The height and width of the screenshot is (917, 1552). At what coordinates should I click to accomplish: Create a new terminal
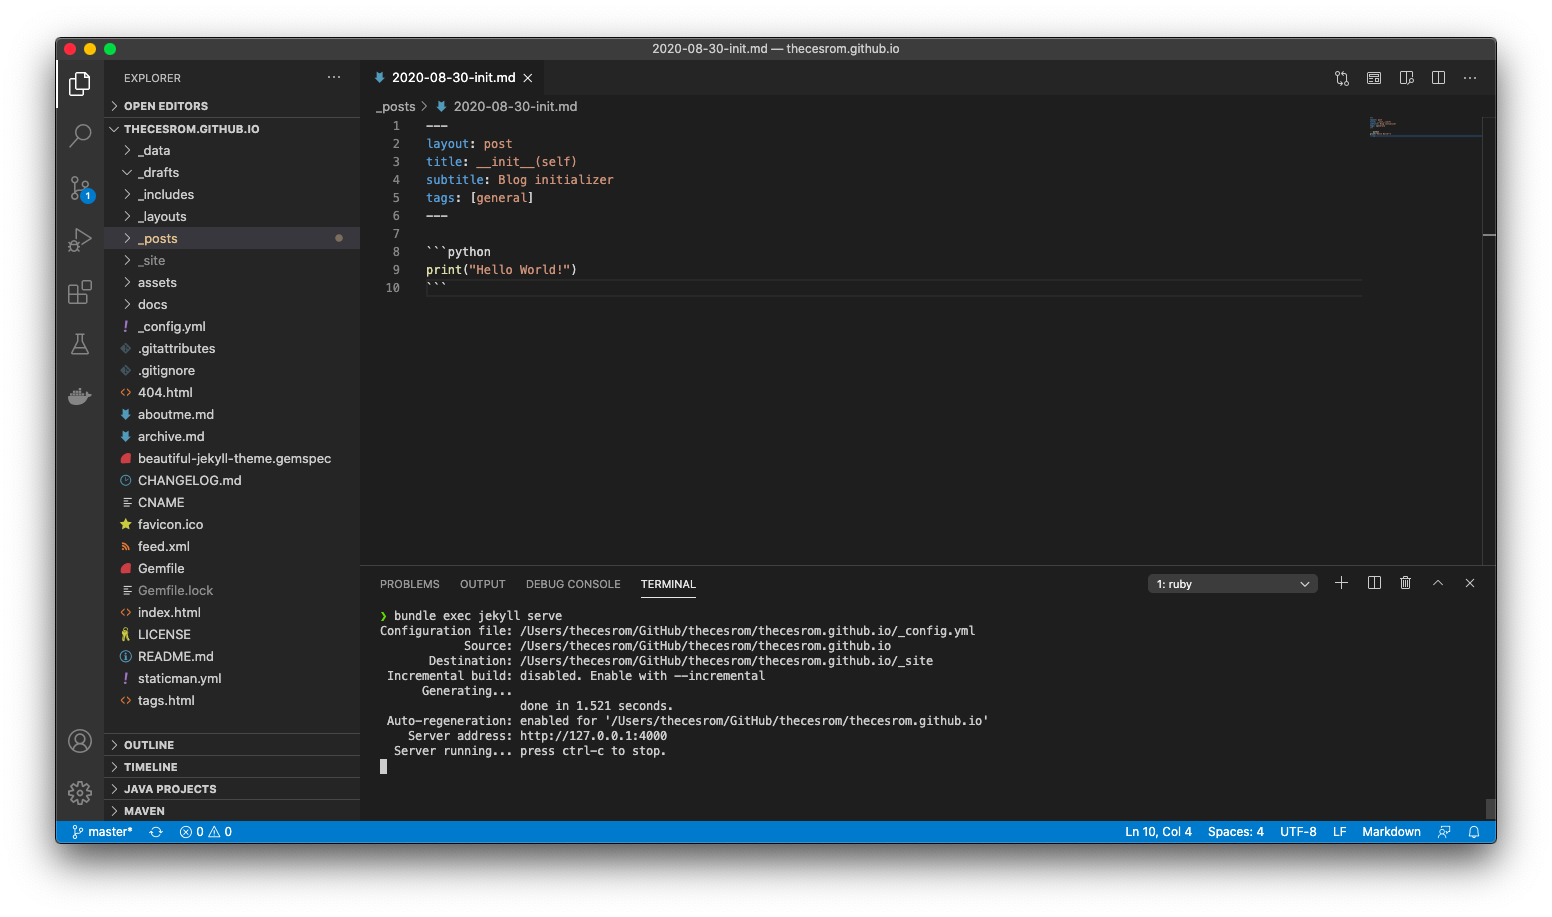(x=1342, y=583)
